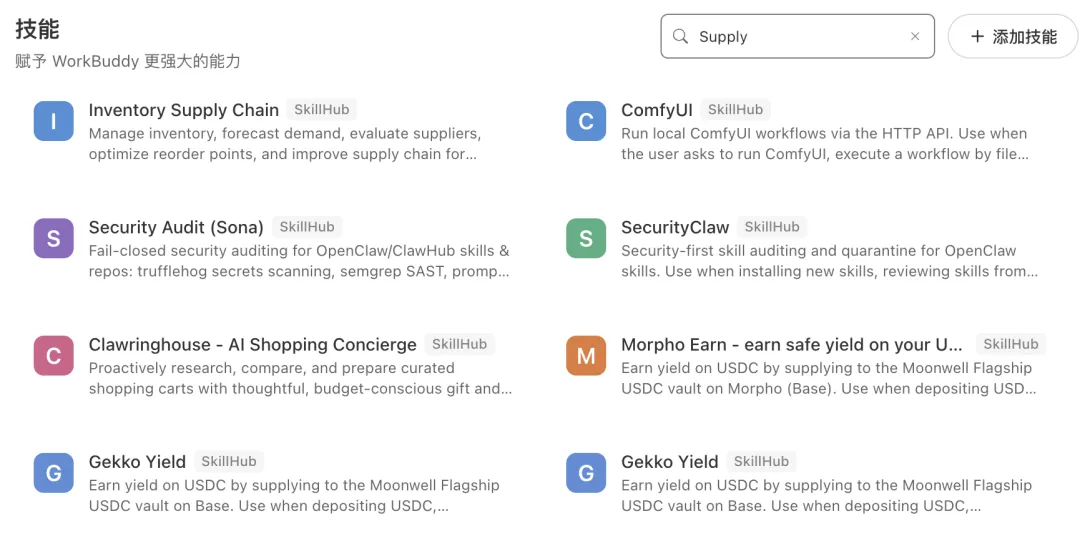This screenshot has height=539, width=1080.
Task: Click the 技能 page heading
Action: point(37,29)
